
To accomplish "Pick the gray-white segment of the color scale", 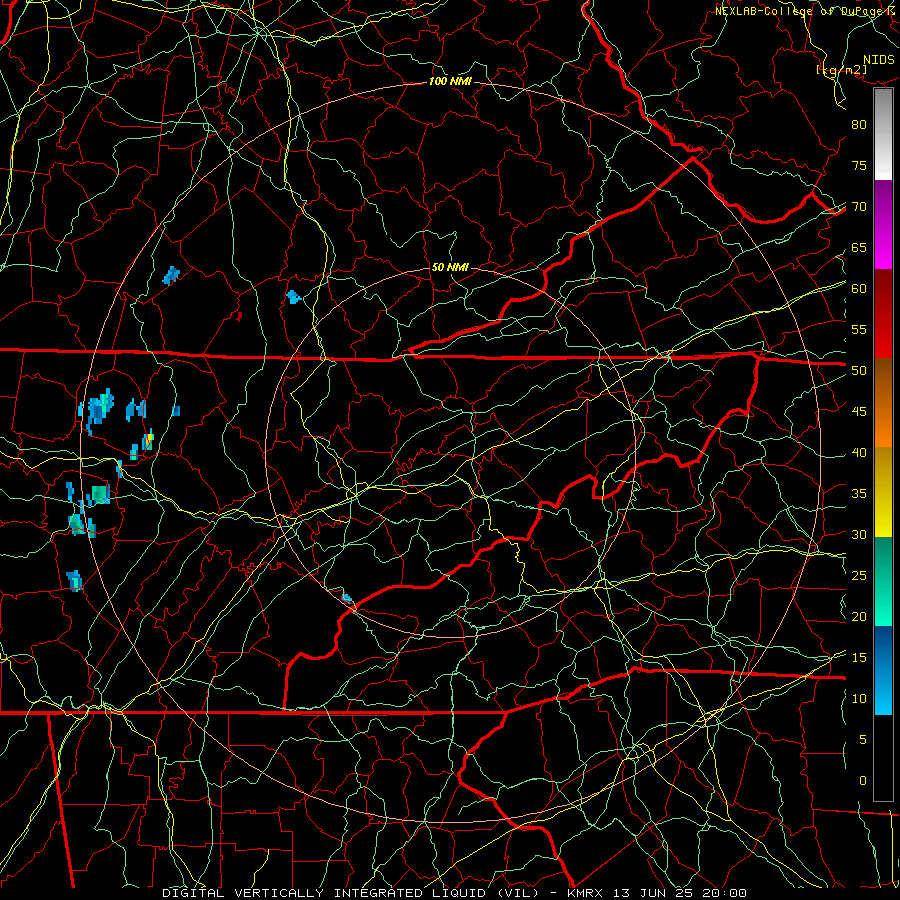I will click(x=883, y=134).
